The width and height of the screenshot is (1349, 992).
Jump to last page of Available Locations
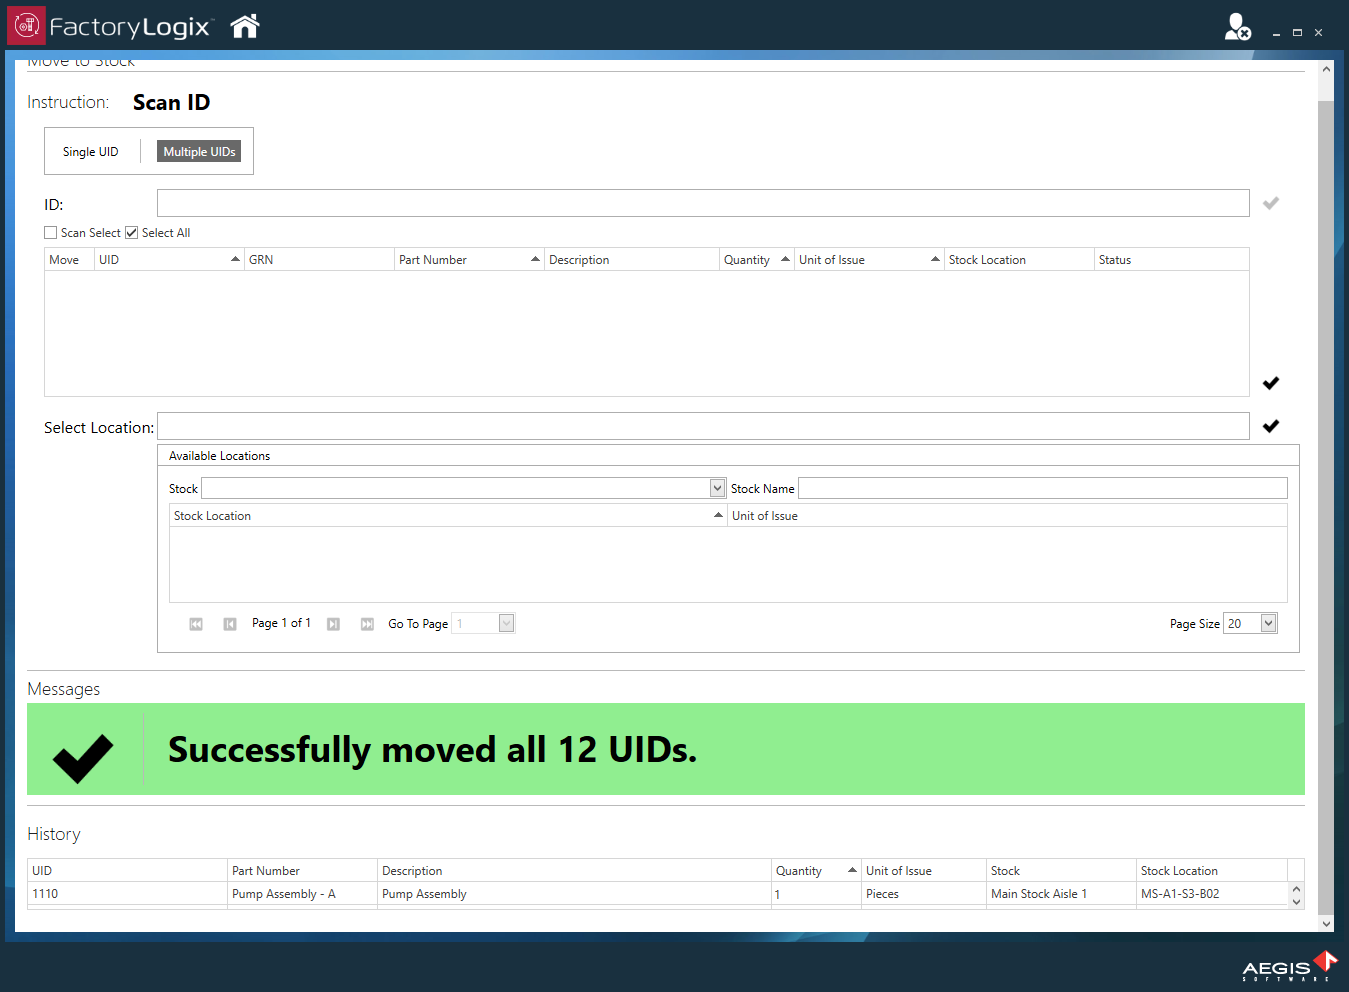tap(367, 623)
